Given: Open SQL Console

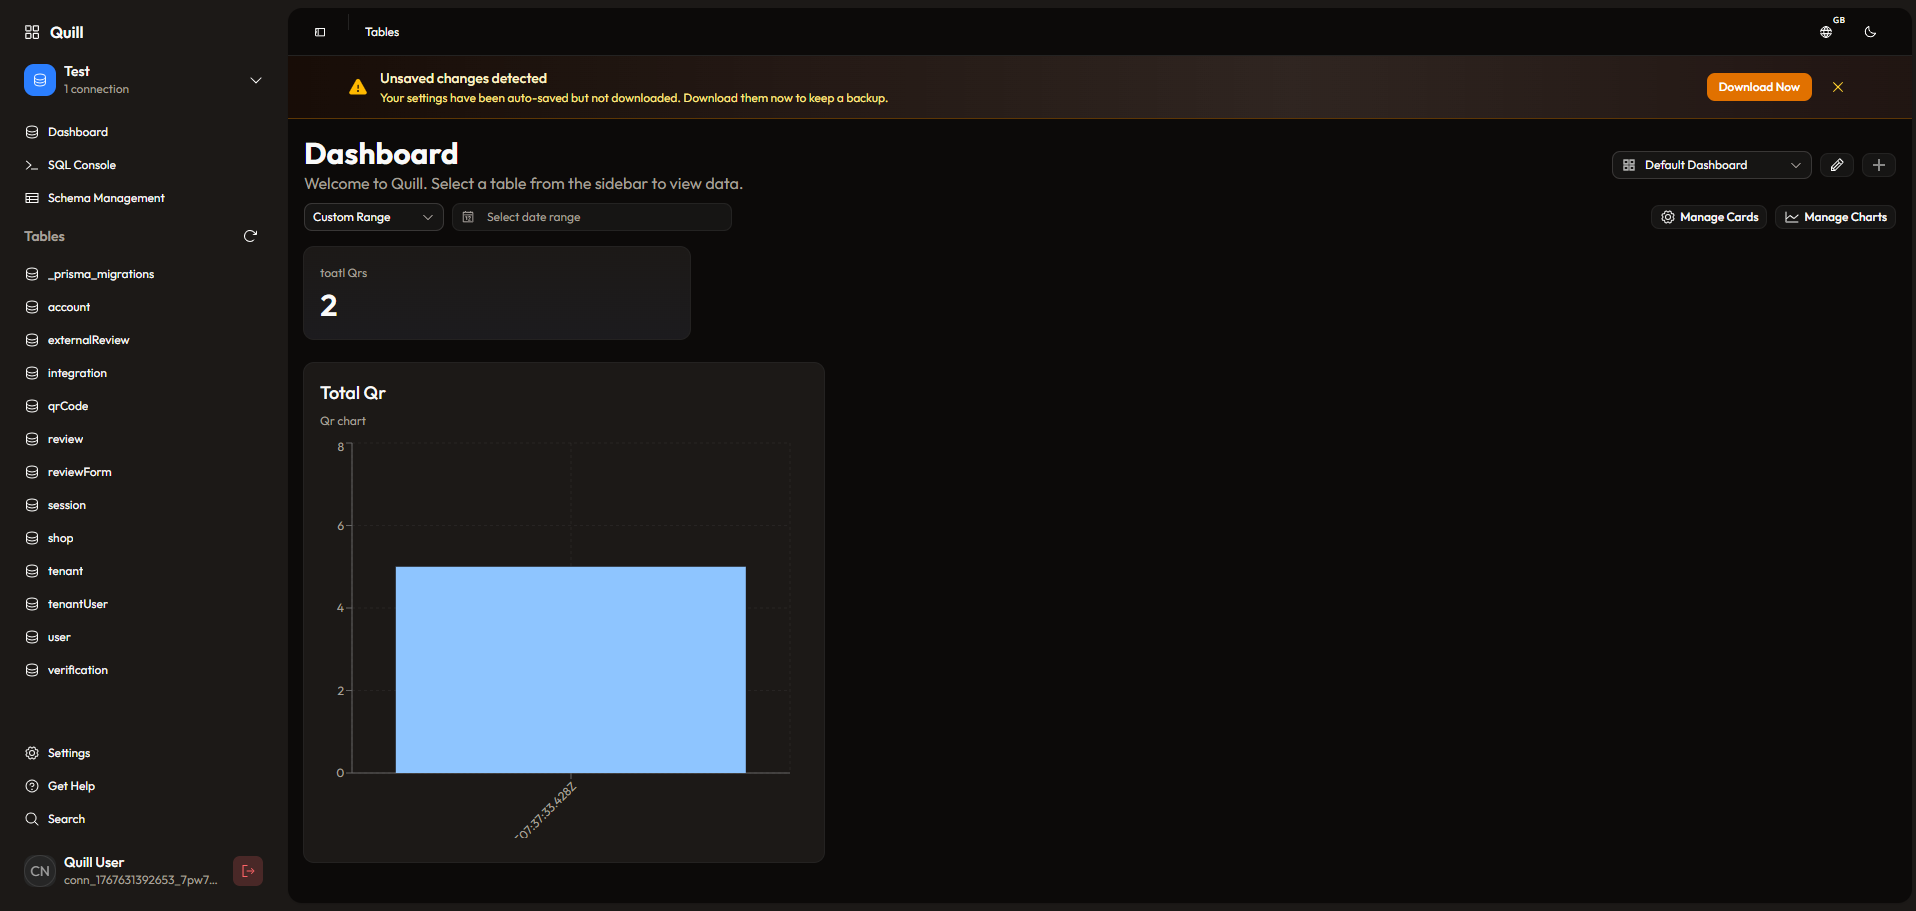Looking at the screenshot, I should (82, 165).
